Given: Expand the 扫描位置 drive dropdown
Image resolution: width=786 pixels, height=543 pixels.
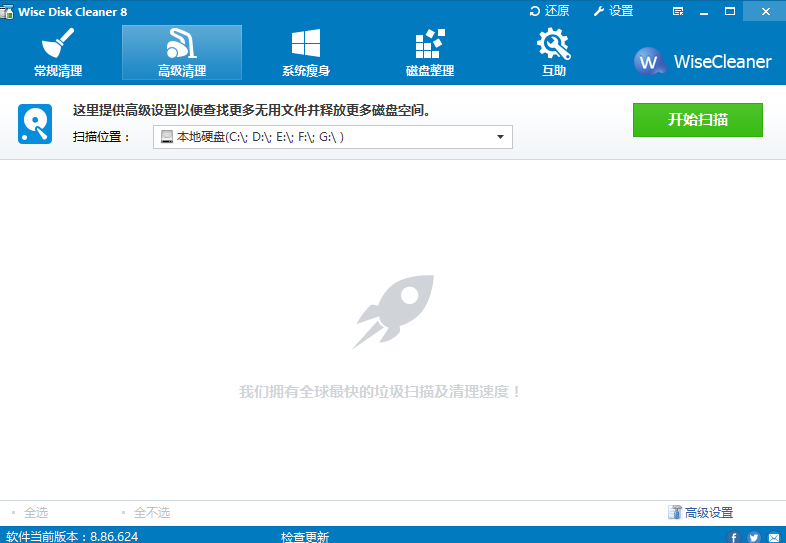Looking at the screenshot, I should [x=332, y=137].
